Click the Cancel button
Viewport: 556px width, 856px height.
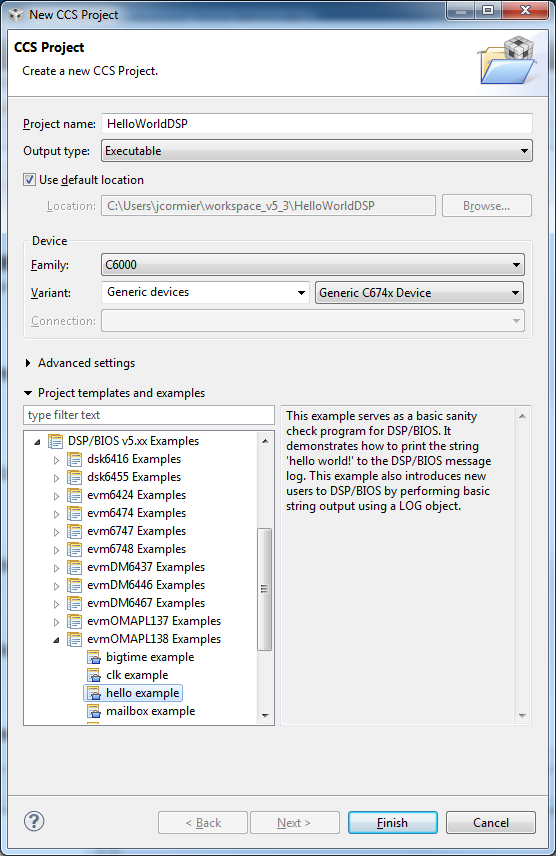pos(490,823)
